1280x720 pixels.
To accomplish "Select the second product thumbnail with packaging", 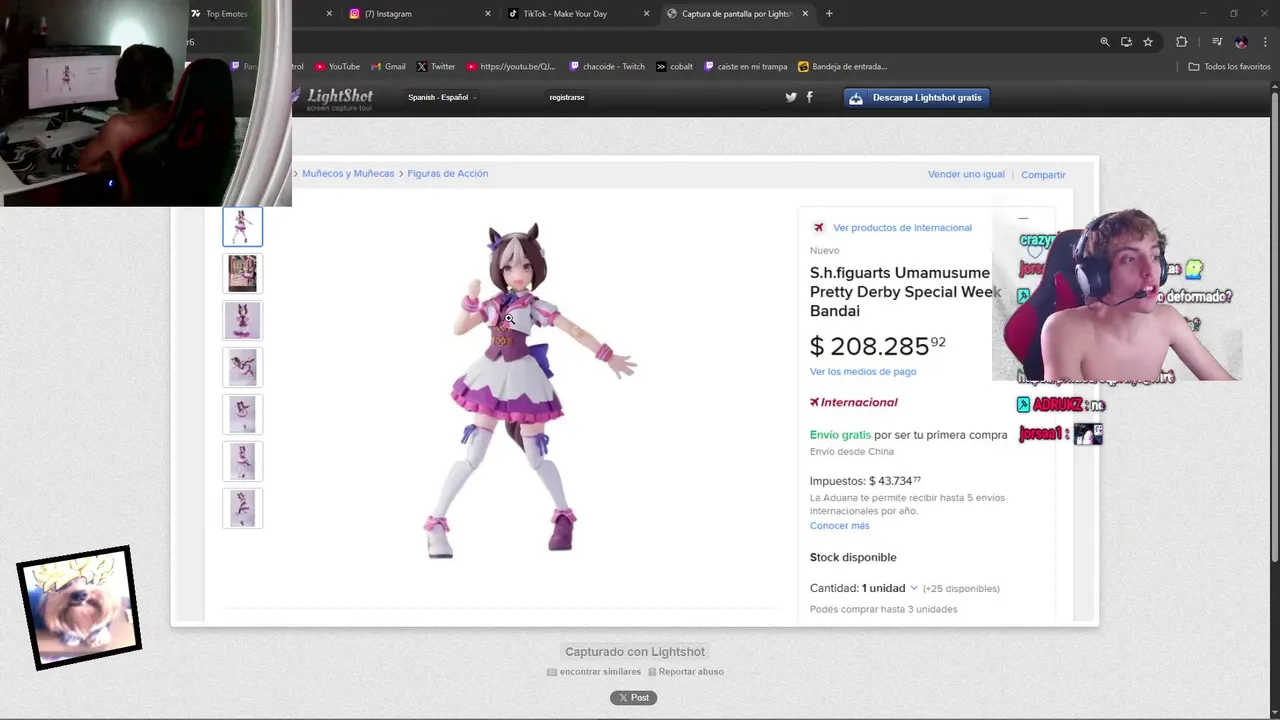I will [242, 273].
